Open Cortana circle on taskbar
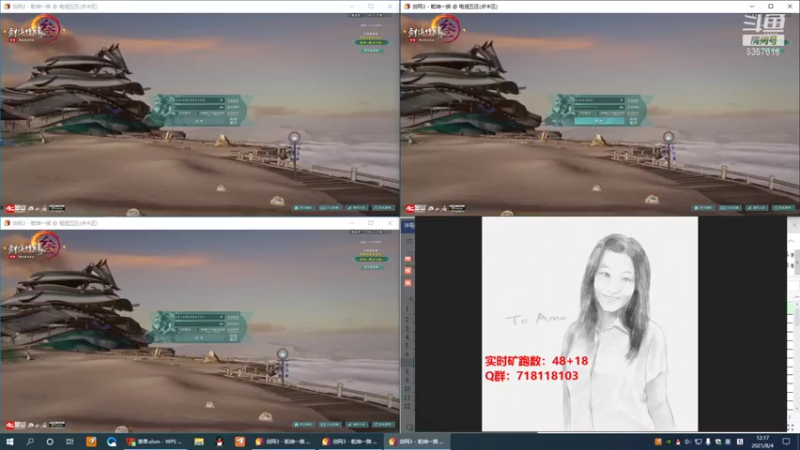800x450 pixels. 49,441
